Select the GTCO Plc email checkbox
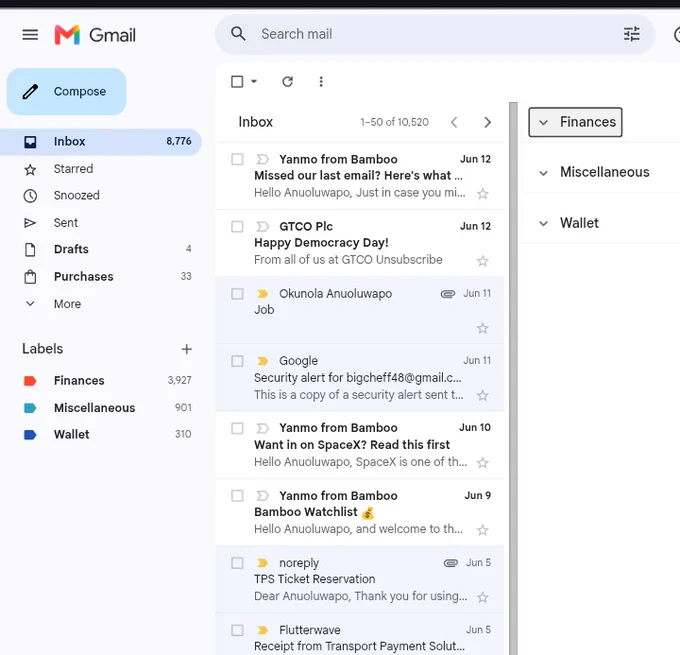Image resolution: width=680 pixels, height=655 pixels. [237, 226]
